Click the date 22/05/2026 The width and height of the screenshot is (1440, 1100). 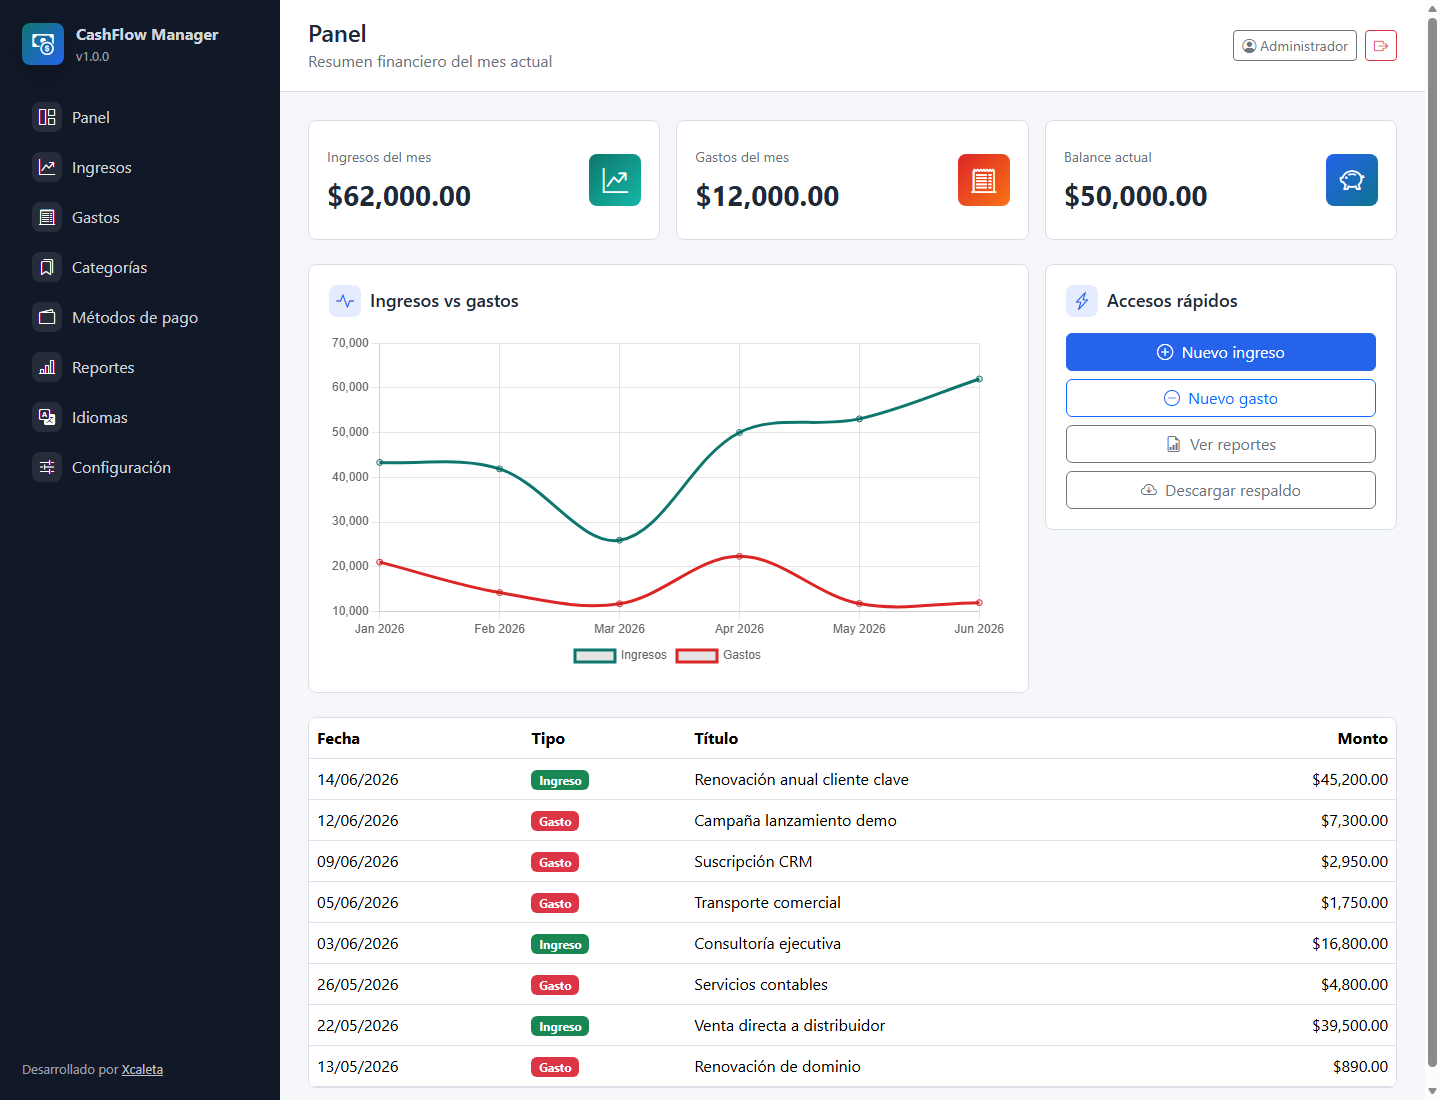tap(358, 1026)
